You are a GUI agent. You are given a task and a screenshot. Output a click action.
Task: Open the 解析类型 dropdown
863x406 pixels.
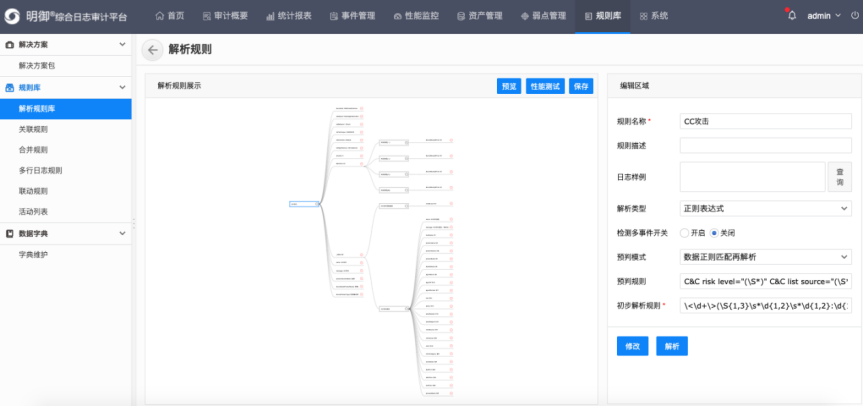tap(765, 208)
